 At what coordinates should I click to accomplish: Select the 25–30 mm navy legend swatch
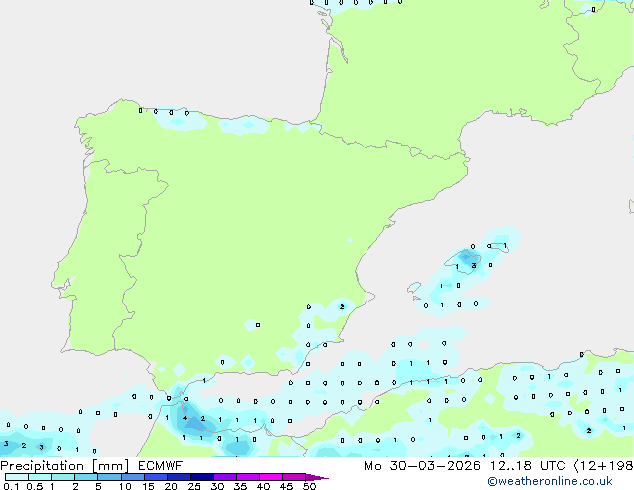(x=202, y=477)
